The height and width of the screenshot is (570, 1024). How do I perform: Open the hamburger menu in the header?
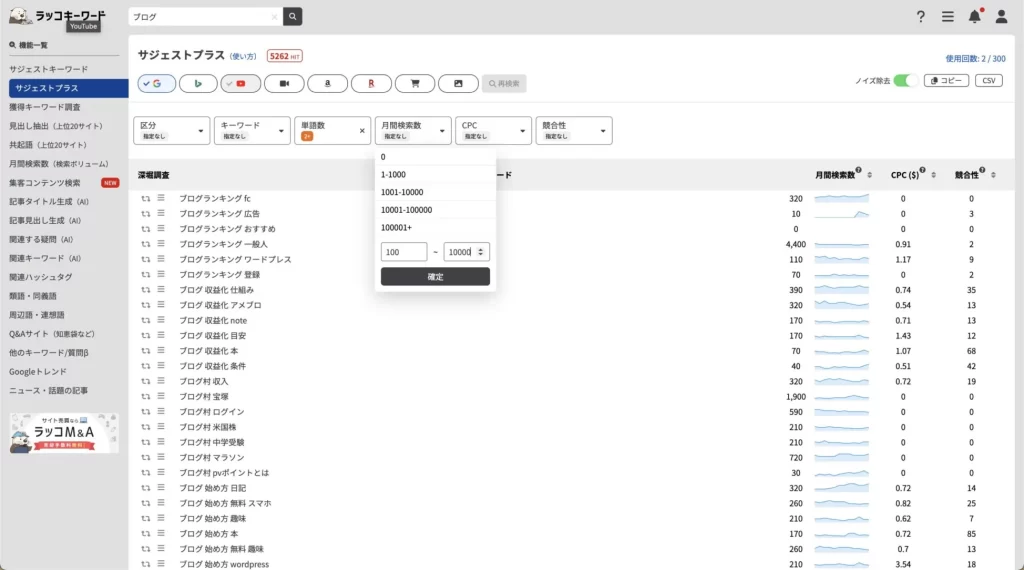(x=947, y=17)
